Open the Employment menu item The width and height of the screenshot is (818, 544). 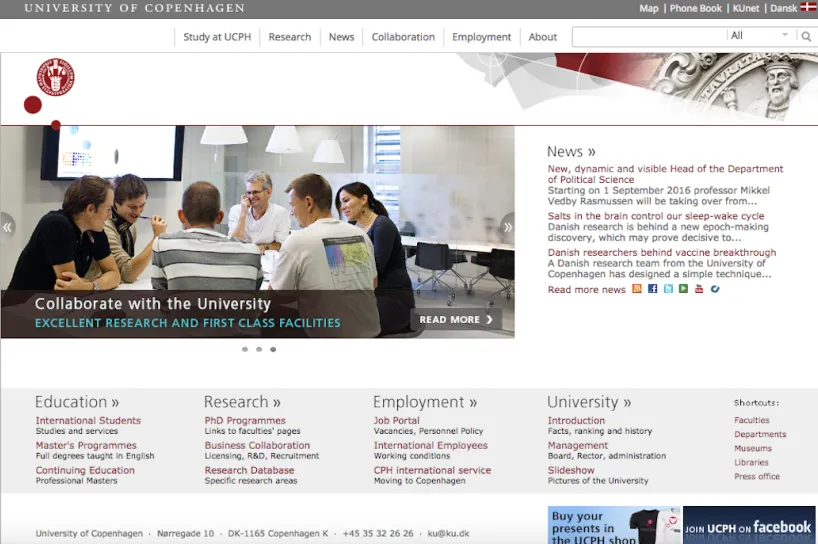pos(482,37)
